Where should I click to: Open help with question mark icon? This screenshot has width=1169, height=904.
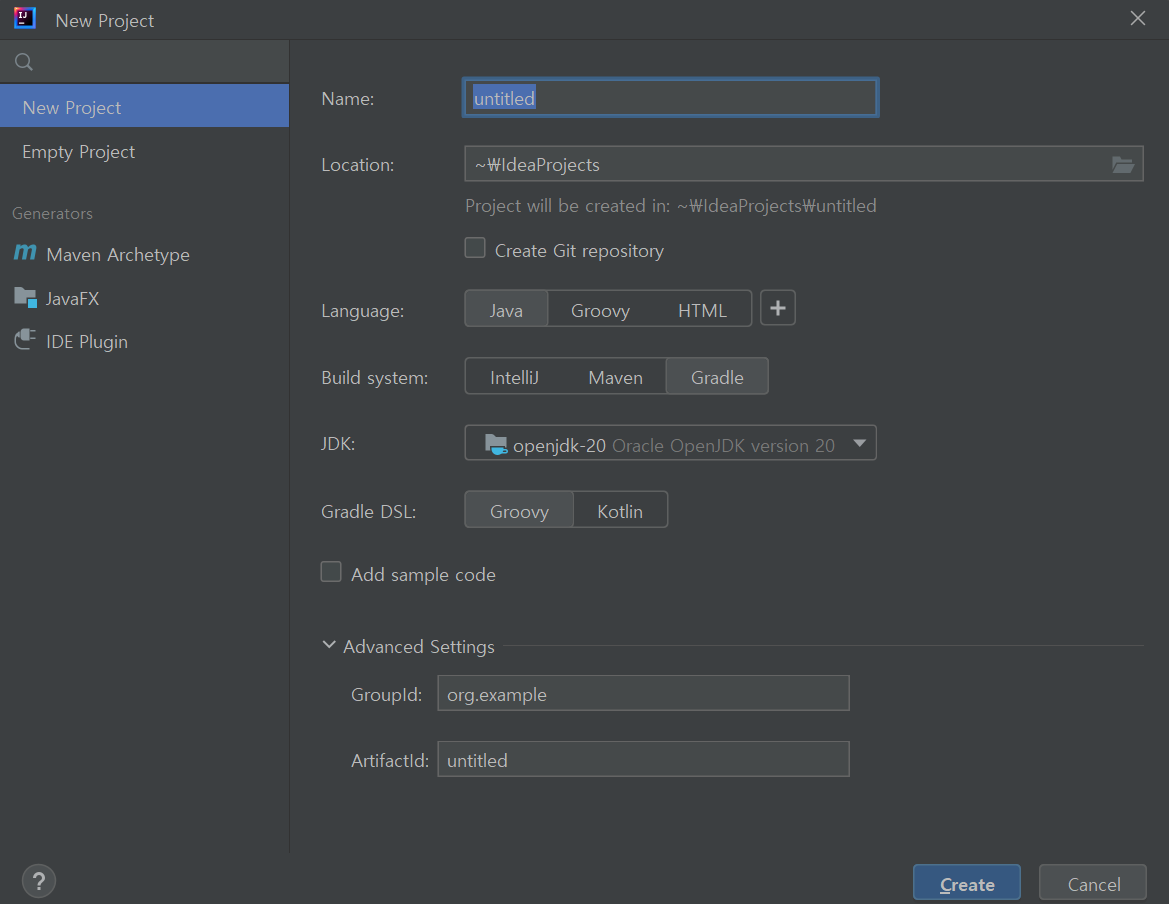(39, 881)
